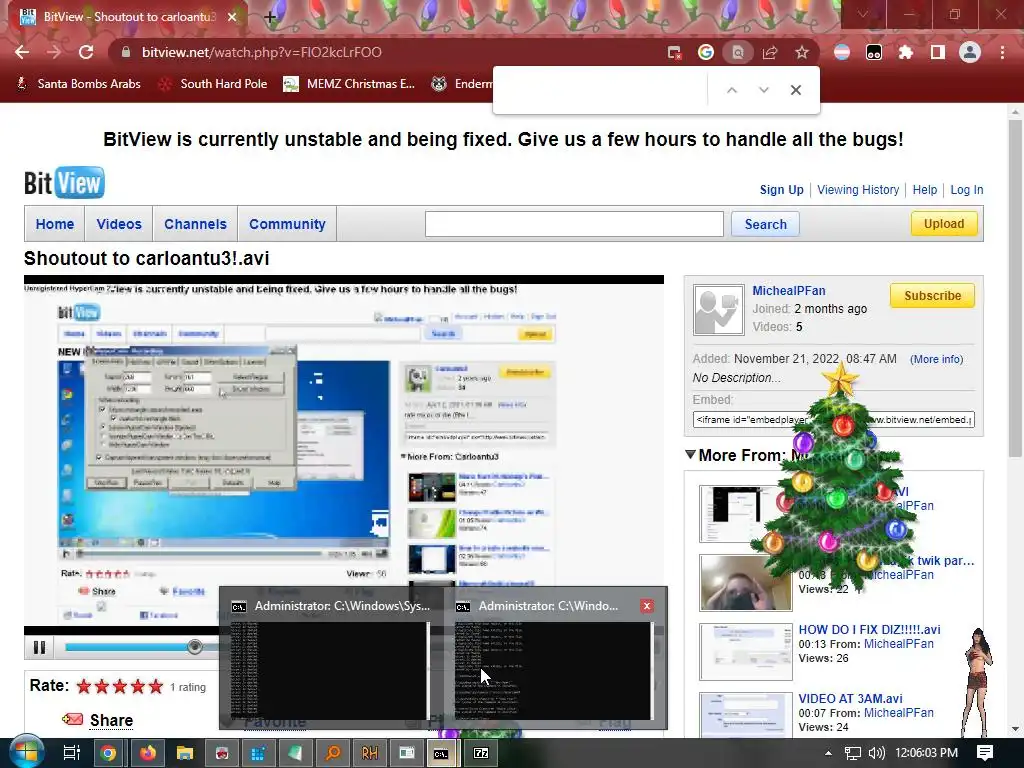This screenshot has width=1024, height=768.
Task: Bookmark this page with the star icon
Action: click(x=802, y=52)
